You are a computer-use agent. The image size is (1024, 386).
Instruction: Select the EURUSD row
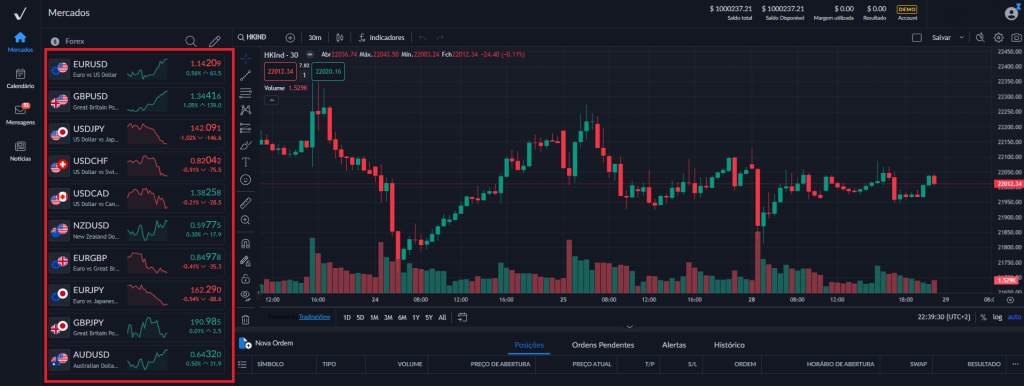(x=136, y=69)
